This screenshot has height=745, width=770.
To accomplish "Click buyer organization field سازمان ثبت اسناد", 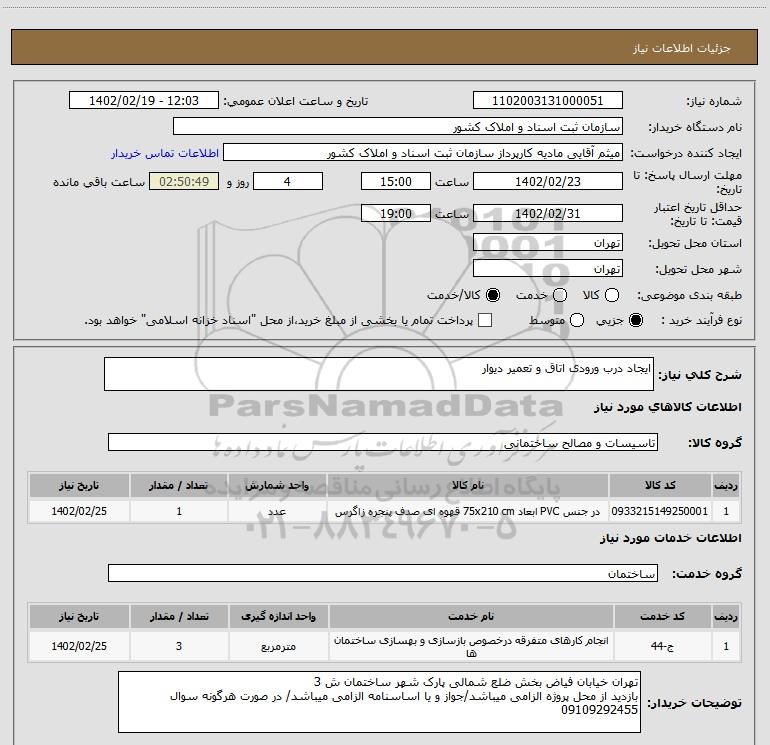I will [398, 127].
